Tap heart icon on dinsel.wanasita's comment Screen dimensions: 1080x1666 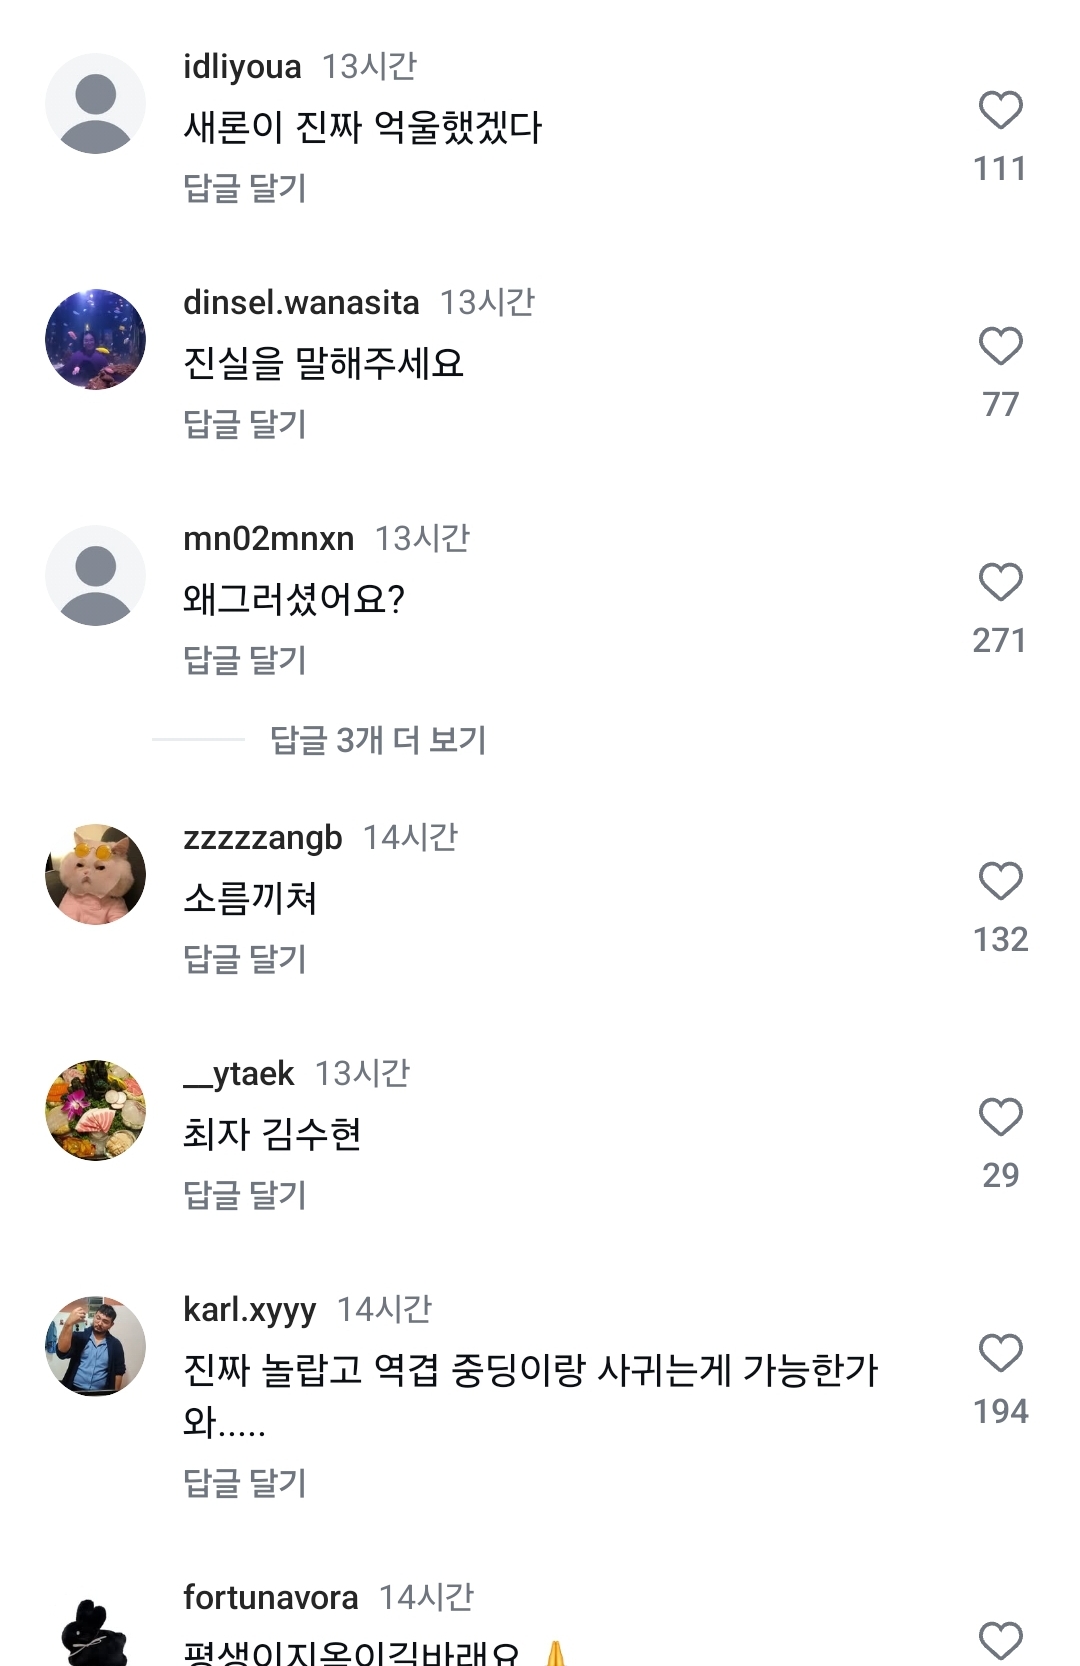click(x=1000, y=346)
